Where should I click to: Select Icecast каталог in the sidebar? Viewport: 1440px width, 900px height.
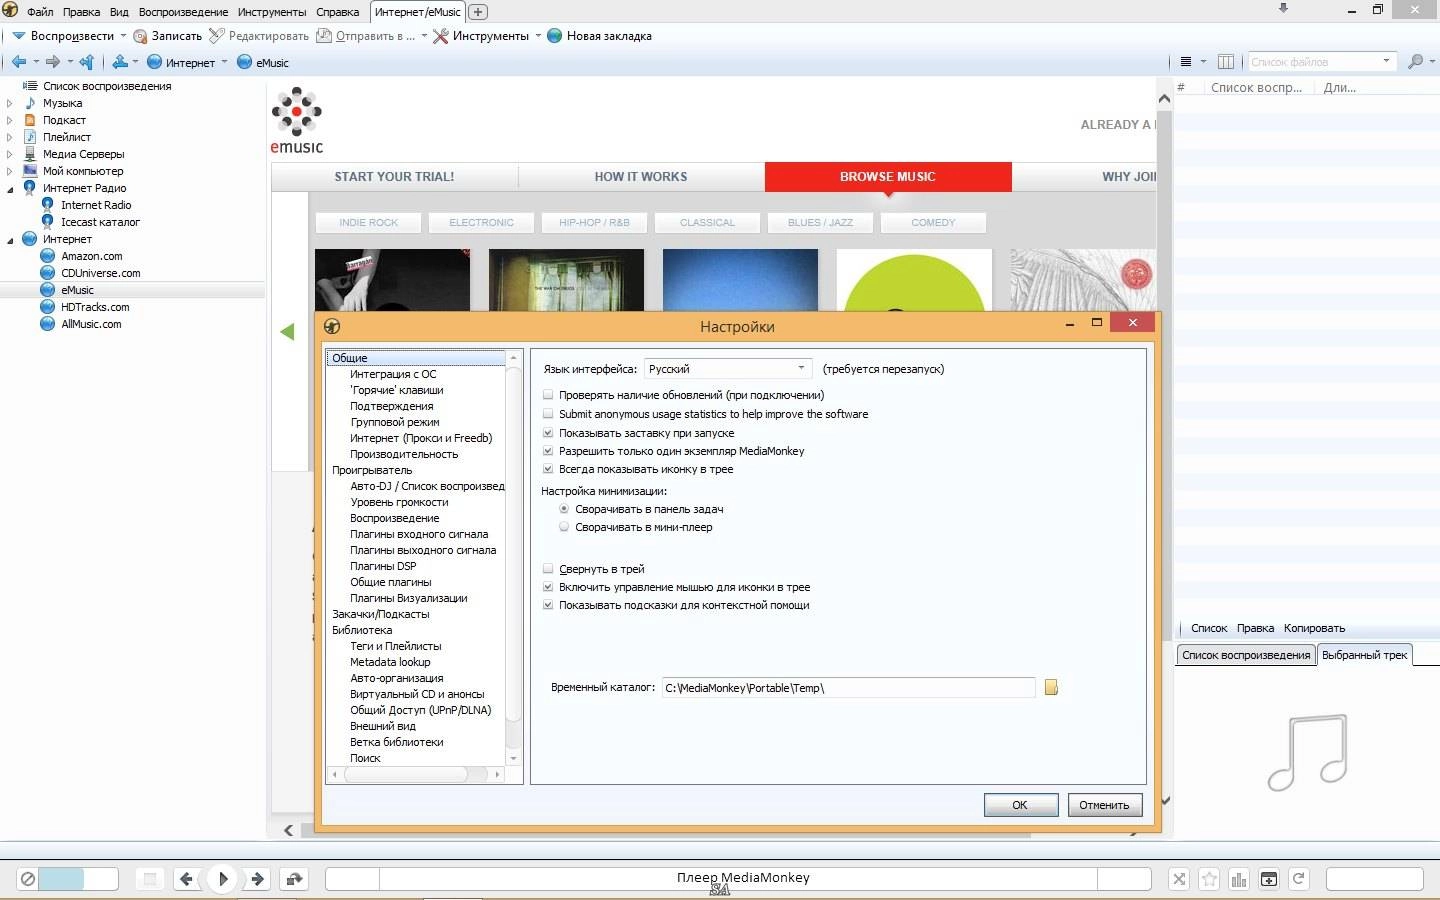[100, 222]
